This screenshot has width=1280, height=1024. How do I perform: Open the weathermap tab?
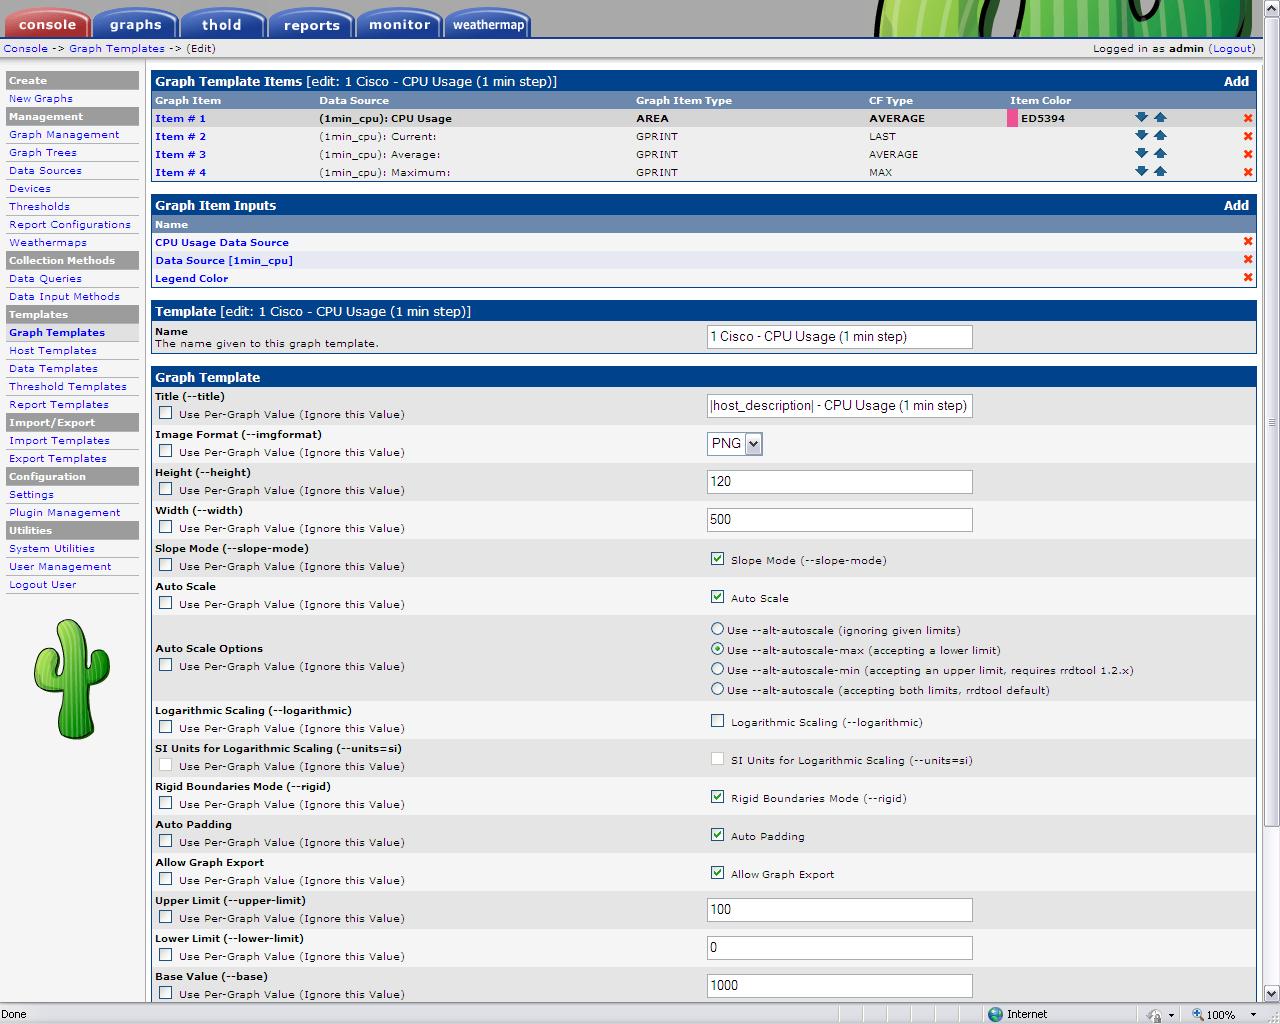(488, 24)
